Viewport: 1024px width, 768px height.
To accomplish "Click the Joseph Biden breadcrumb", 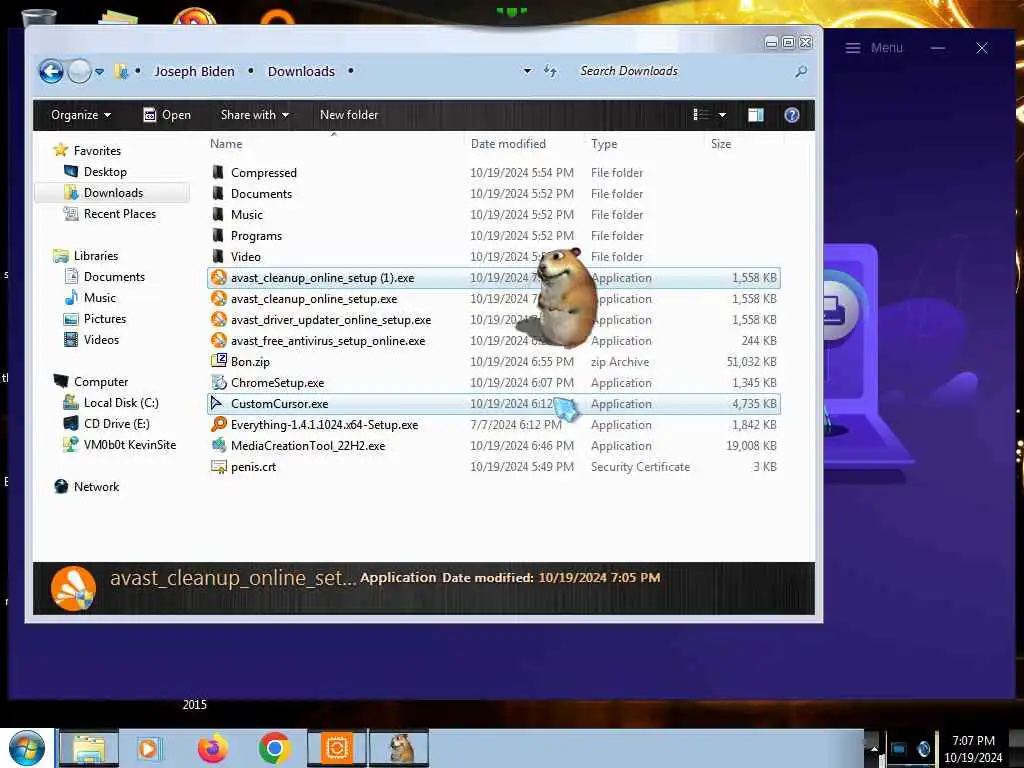I will pyautogui.click(x=194, y=71).
